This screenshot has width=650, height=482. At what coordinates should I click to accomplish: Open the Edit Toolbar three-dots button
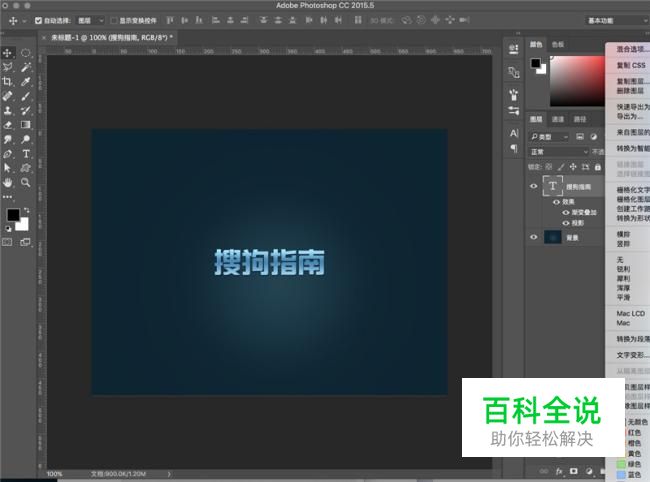pos(7,197)
